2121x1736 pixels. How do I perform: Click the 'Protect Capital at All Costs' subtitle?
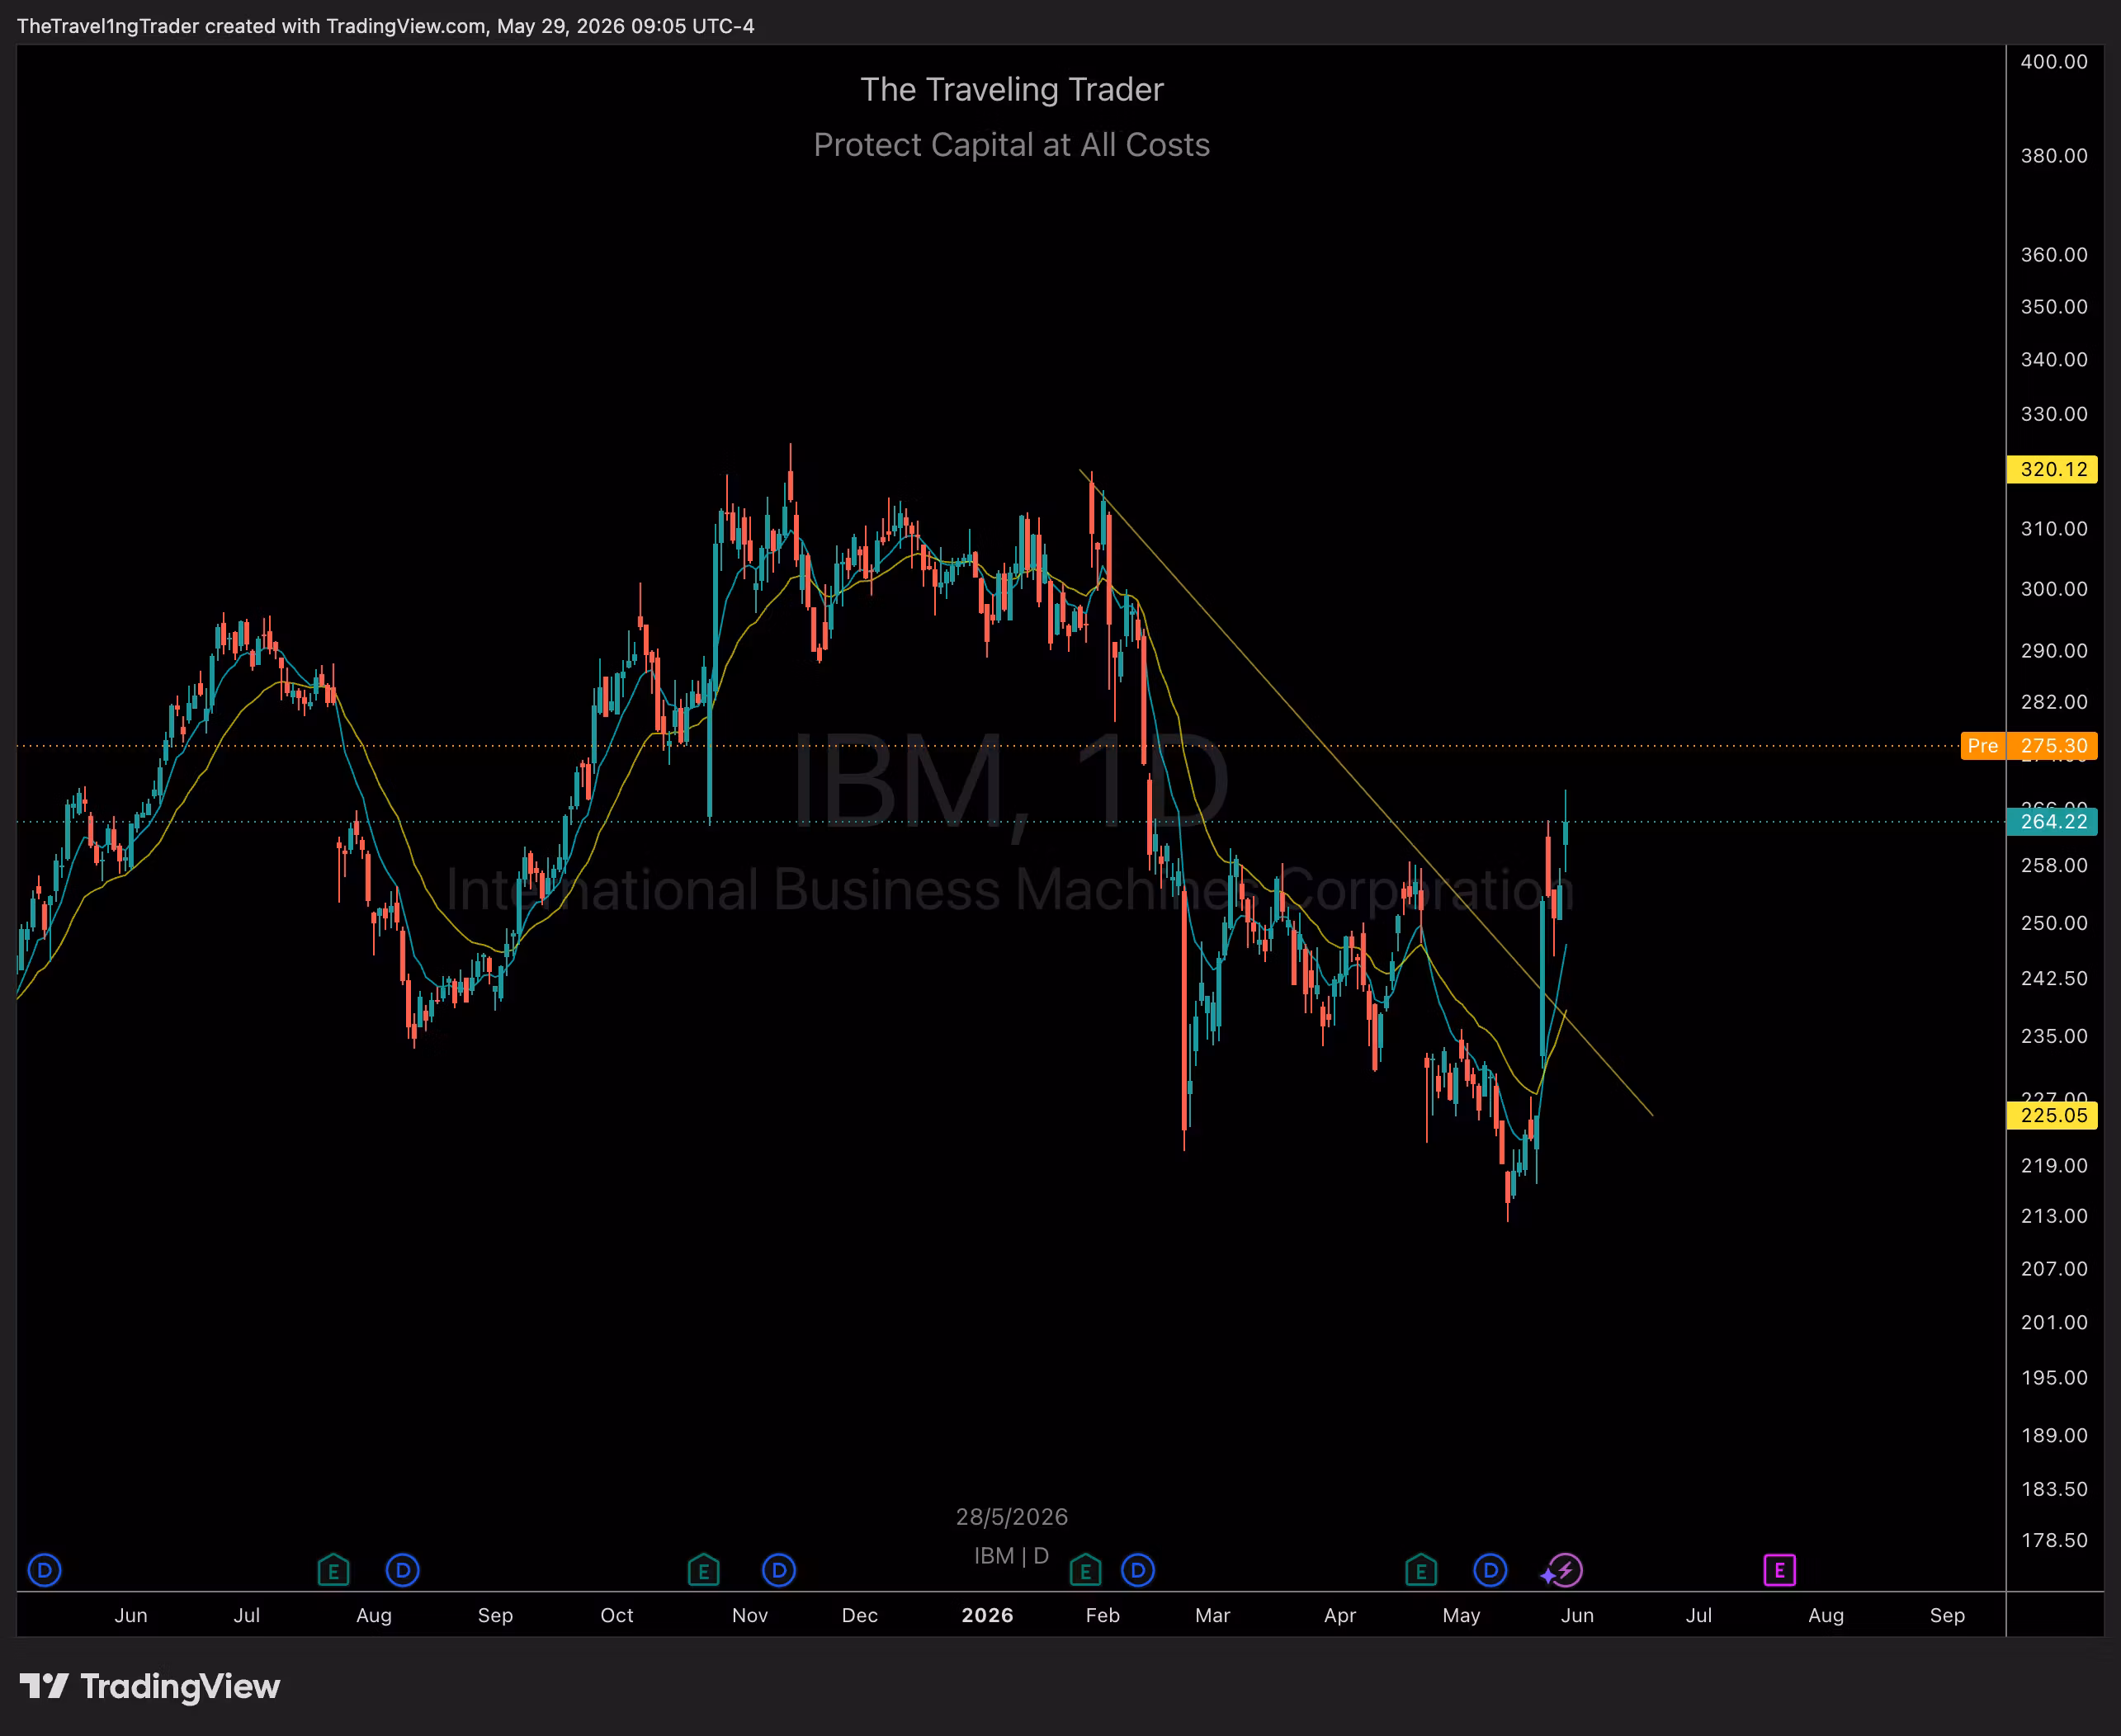[1012, 145]
